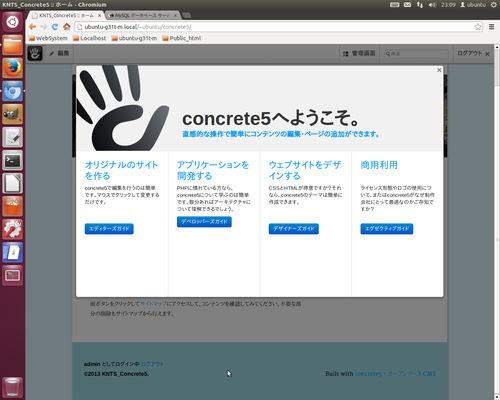
Task: Switch to the KNTS_Concrete5 tab
Action: (66, 15)
